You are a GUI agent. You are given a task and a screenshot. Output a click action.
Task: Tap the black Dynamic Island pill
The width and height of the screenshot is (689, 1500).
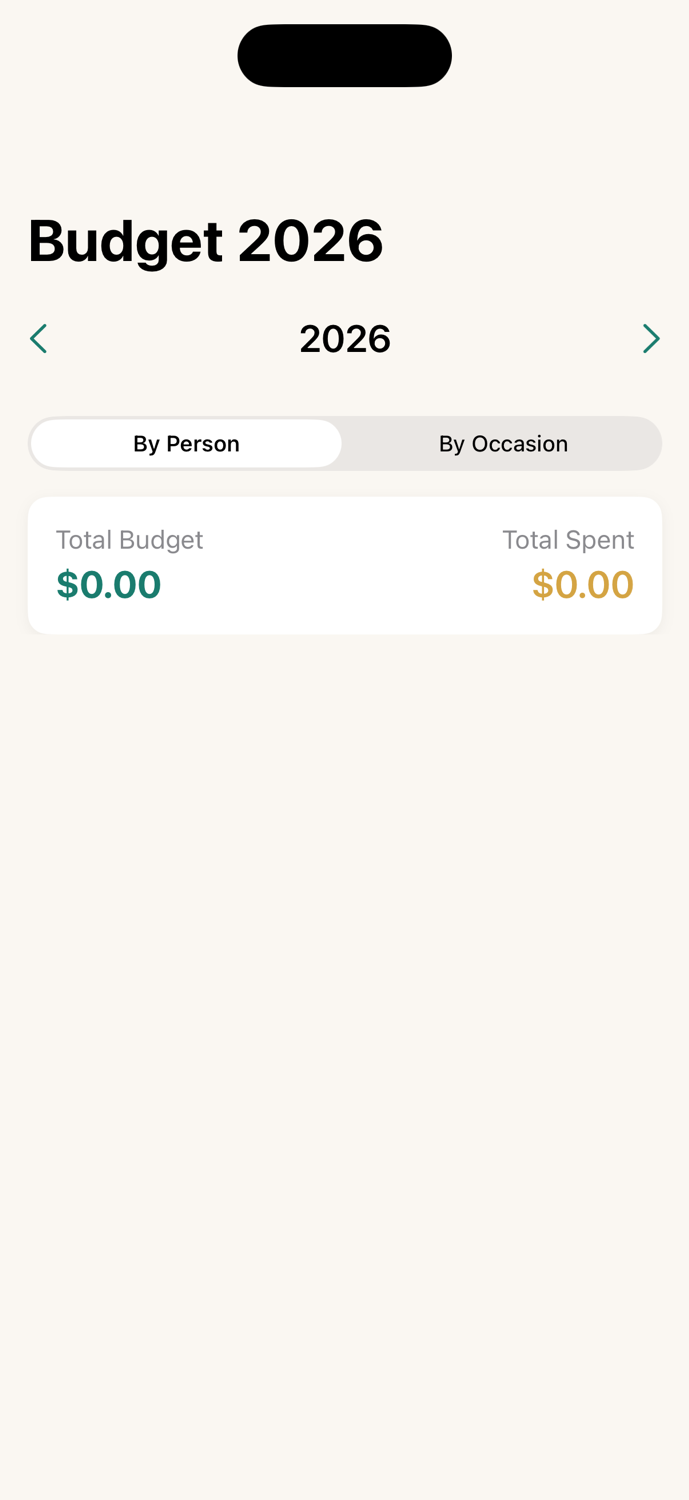345,56
